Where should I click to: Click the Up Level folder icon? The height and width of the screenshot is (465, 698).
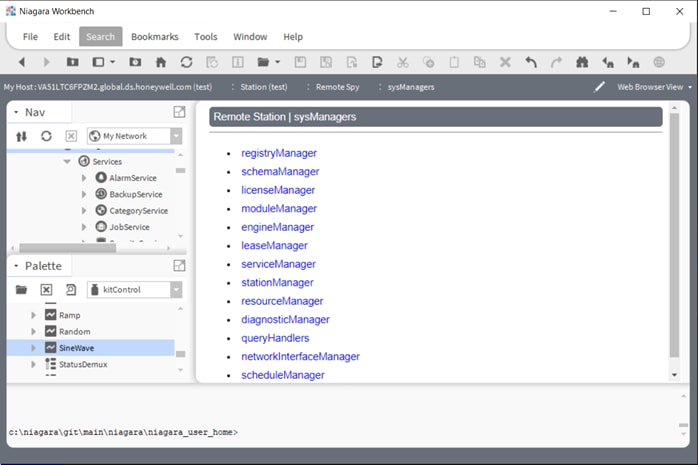pyautogui.click(x=73, y=62)
